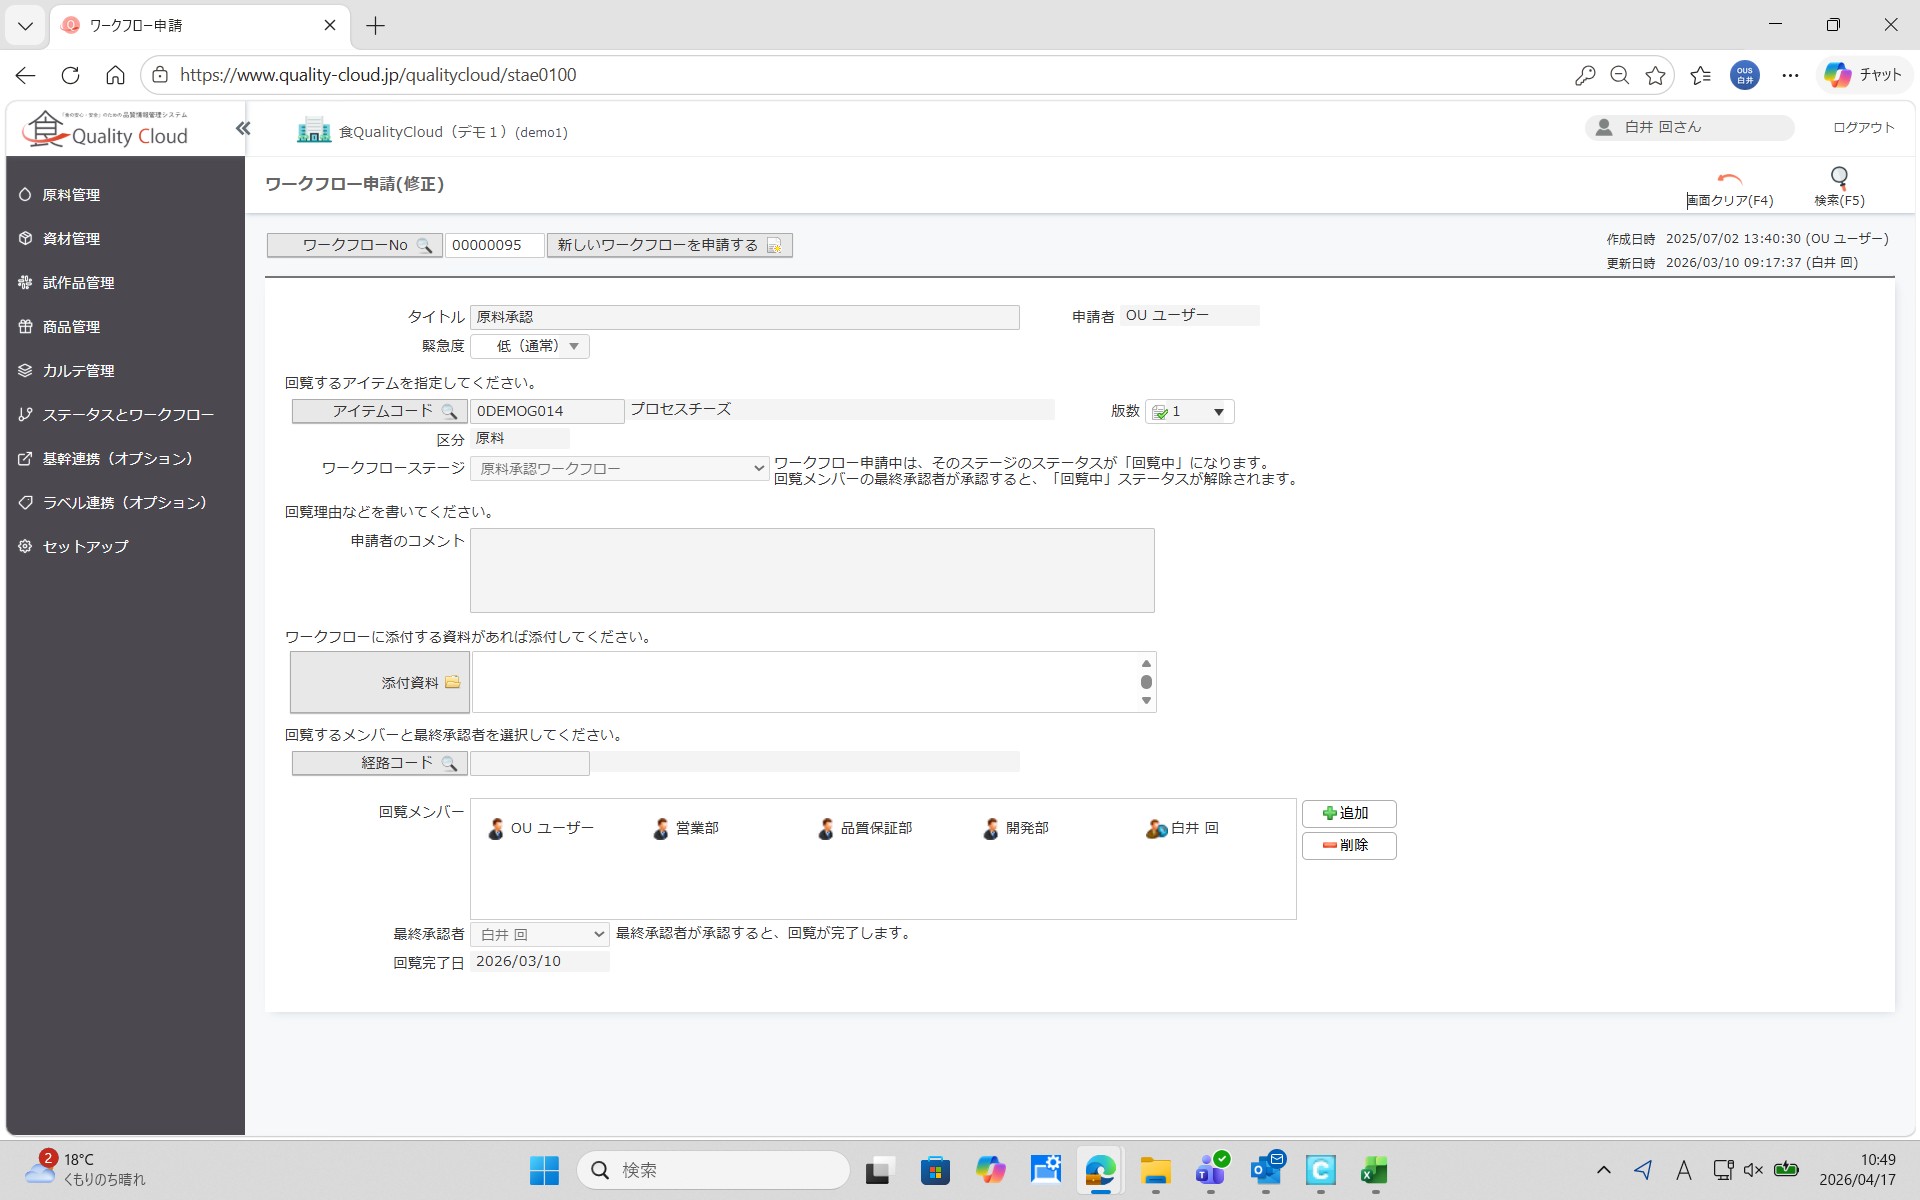The width and height of the screenshot is (1920, 1200).
Task: Click the 追加 button
Action: [1349, 813]
